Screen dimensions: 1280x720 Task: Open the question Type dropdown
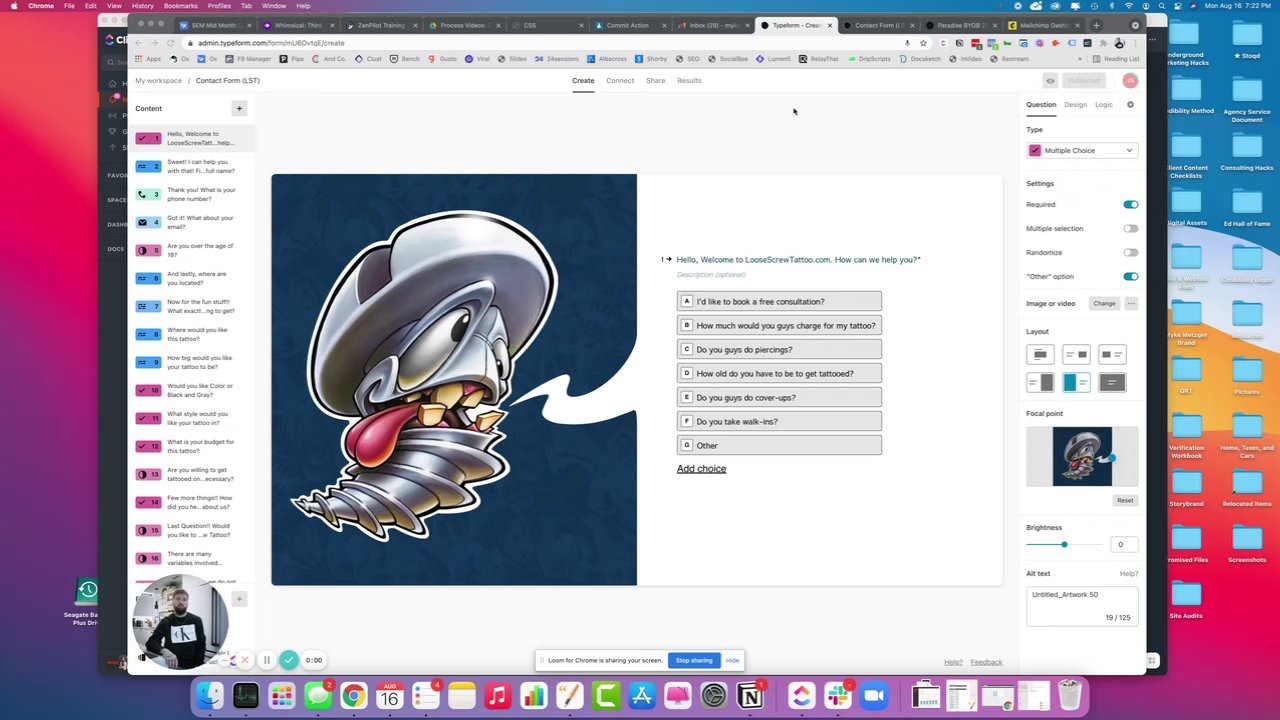coord(1082,150)
